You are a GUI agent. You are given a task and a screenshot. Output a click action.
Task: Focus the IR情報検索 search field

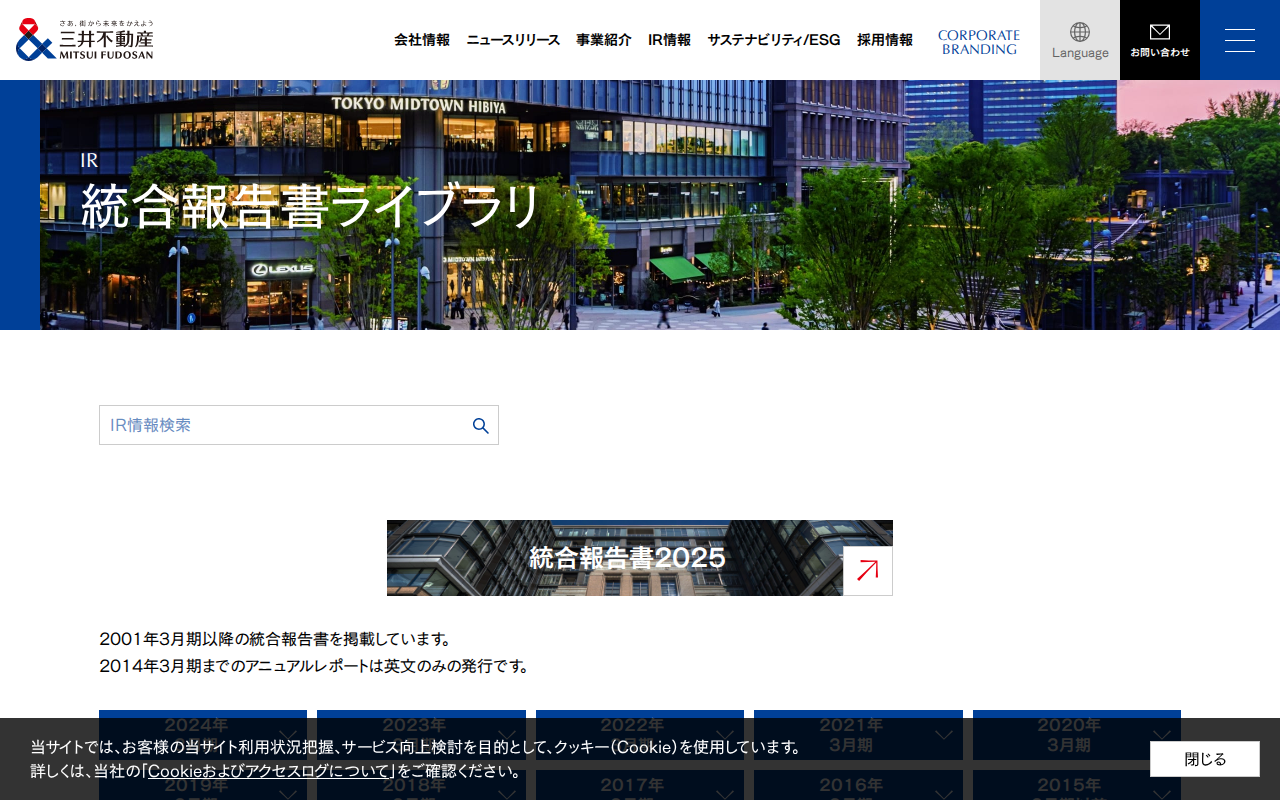point(299,425)
